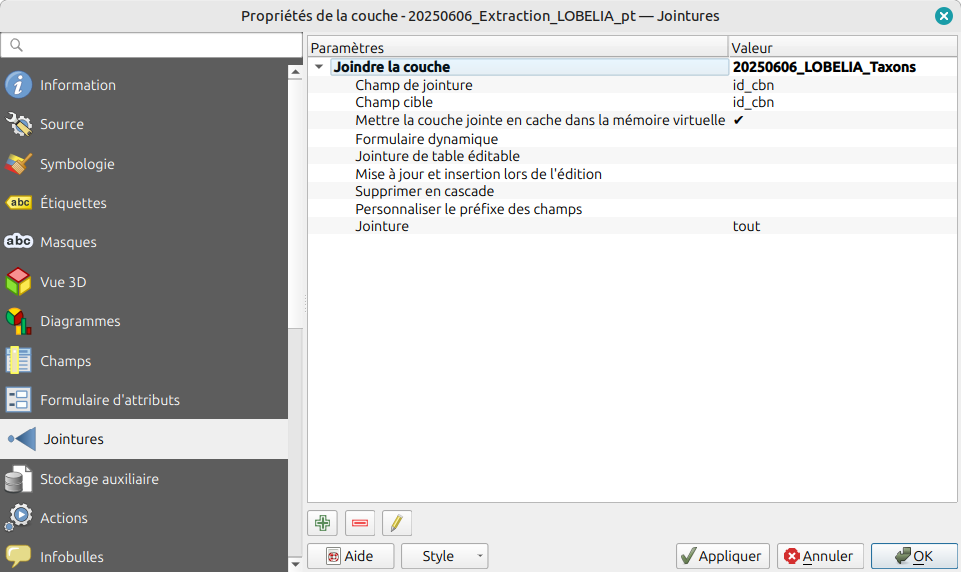Open the Stockage auxiliaire database icon
The width and height of the screenshot is (961, 572).
tap(19, 479)
